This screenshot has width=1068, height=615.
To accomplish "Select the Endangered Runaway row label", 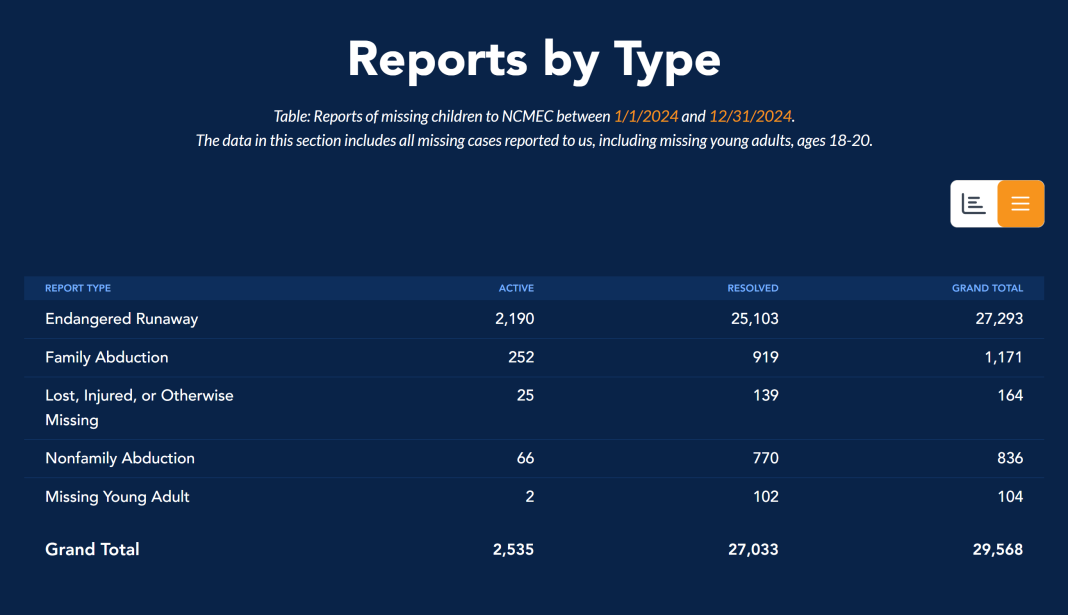I will point(122,319).
